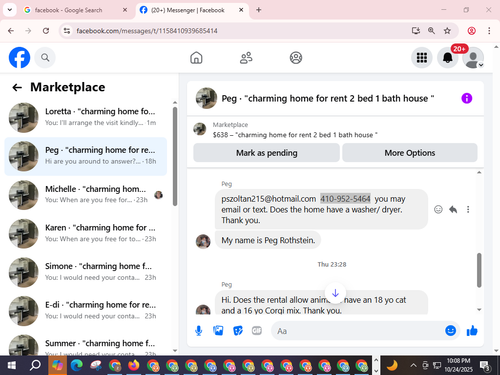Open the Windows Start menu

[x=12, y=366]
